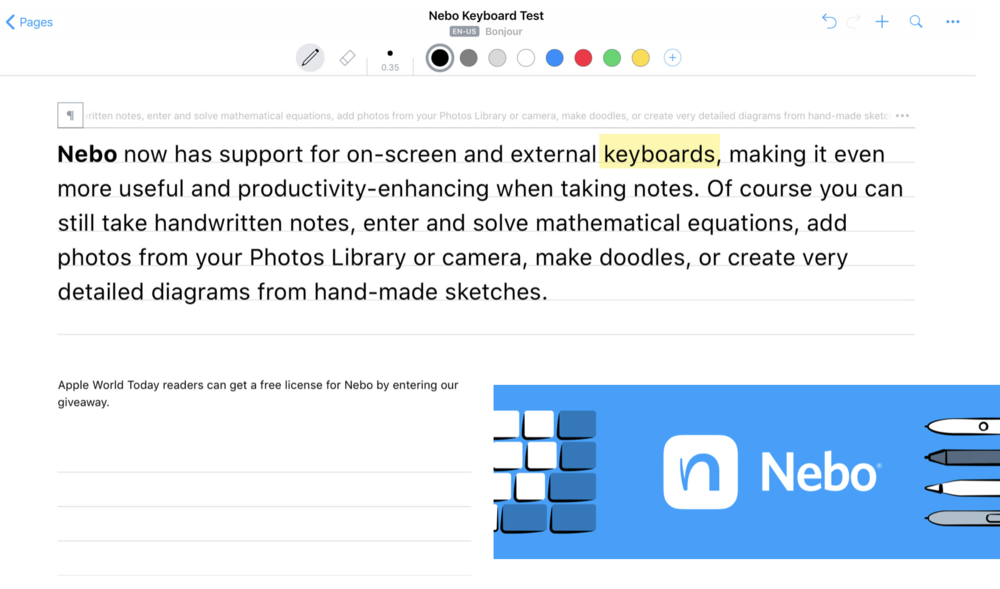Click the words hand-made sketches

(430, 292)
